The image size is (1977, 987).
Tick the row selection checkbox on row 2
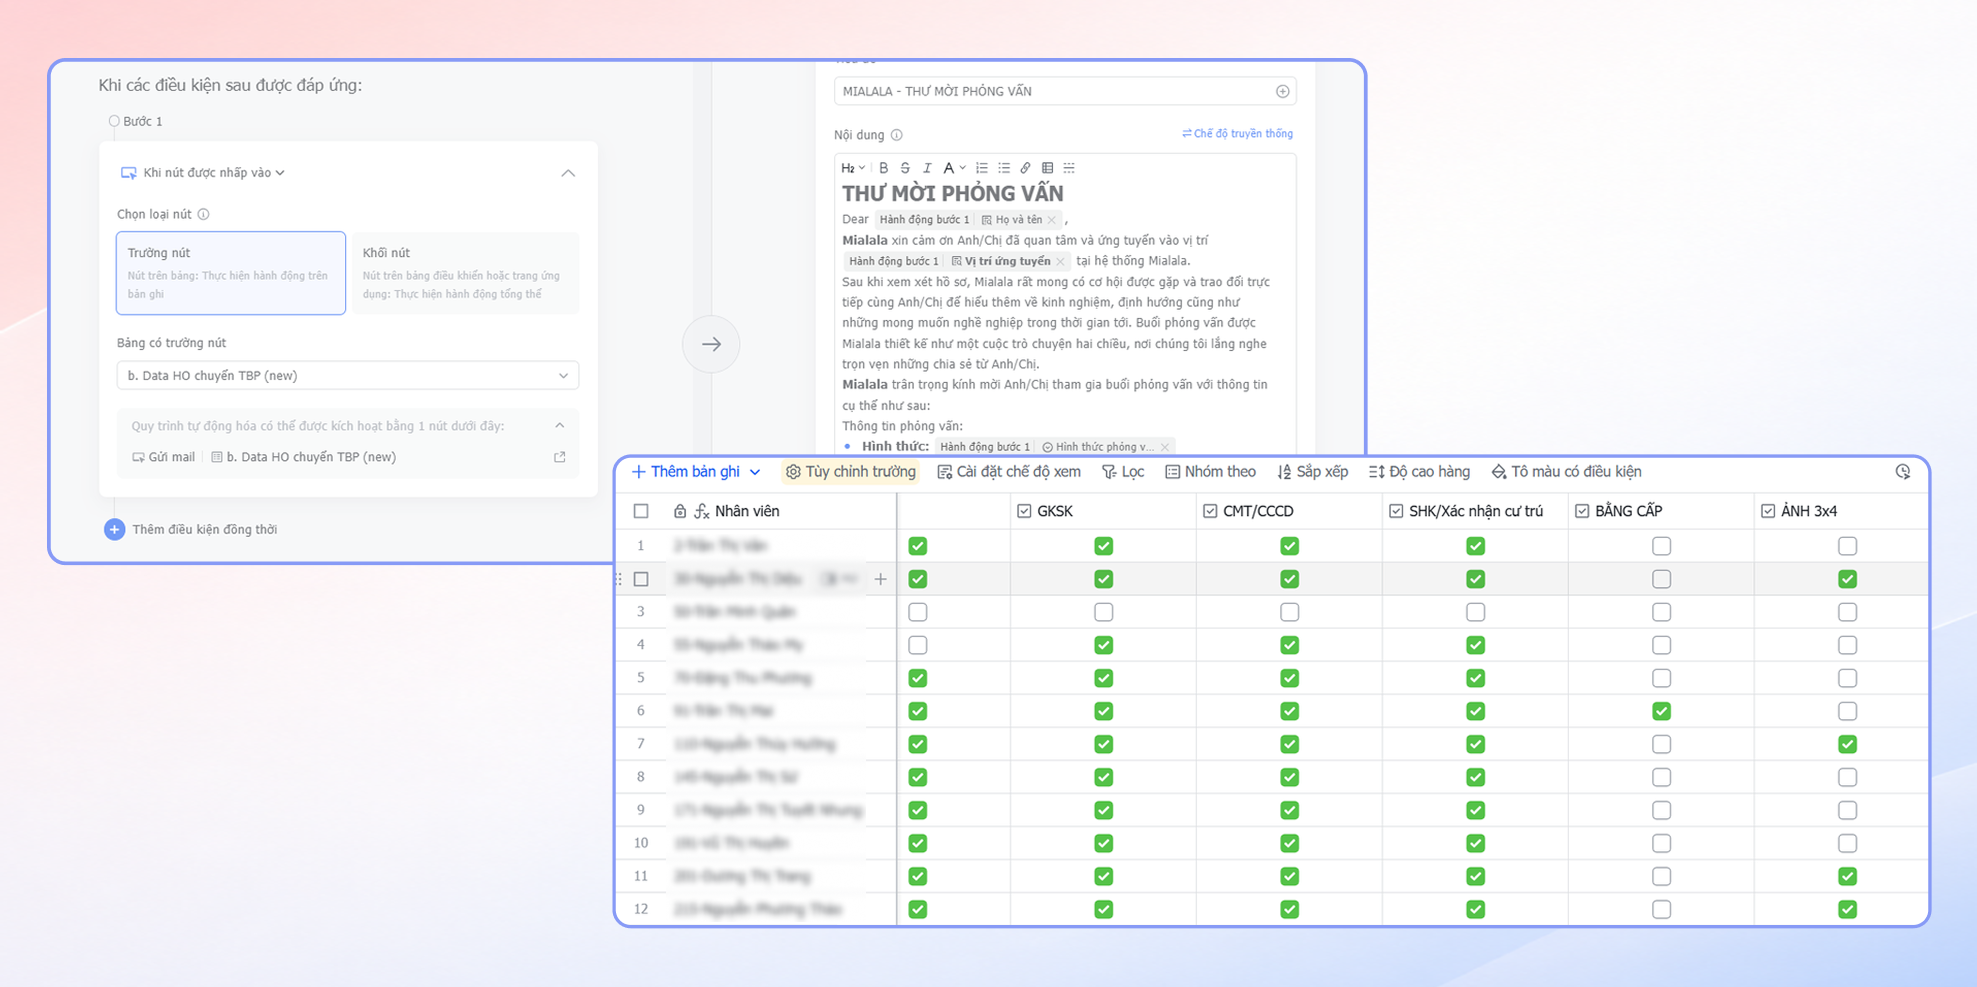641,579
